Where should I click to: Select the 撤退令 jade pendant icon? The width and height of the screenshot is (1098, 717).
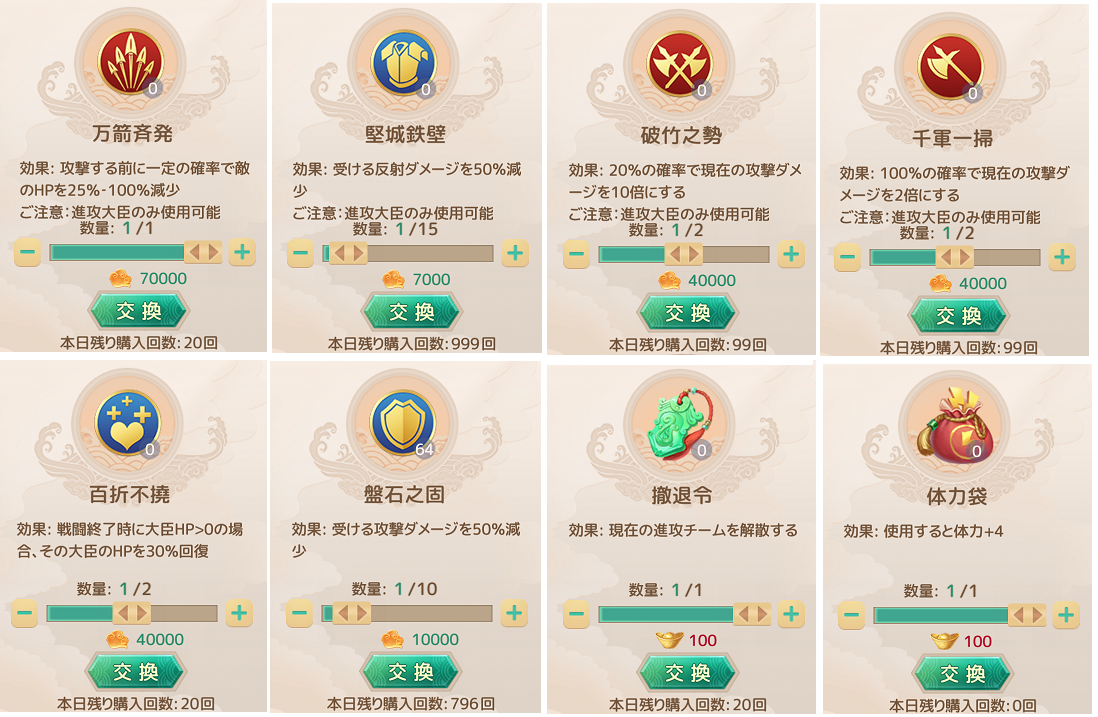click(x=679, y=426)
